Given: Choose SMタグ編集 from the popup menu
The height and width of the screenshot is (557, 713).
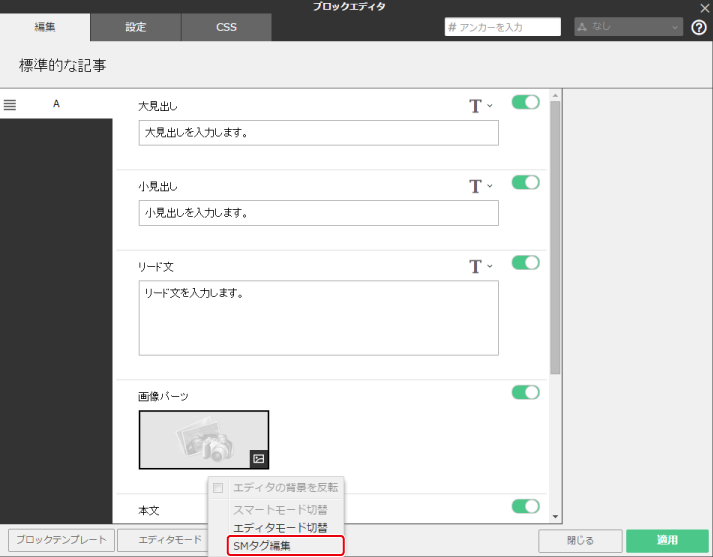Looking at the screenshot, I should tap(285, 546).
